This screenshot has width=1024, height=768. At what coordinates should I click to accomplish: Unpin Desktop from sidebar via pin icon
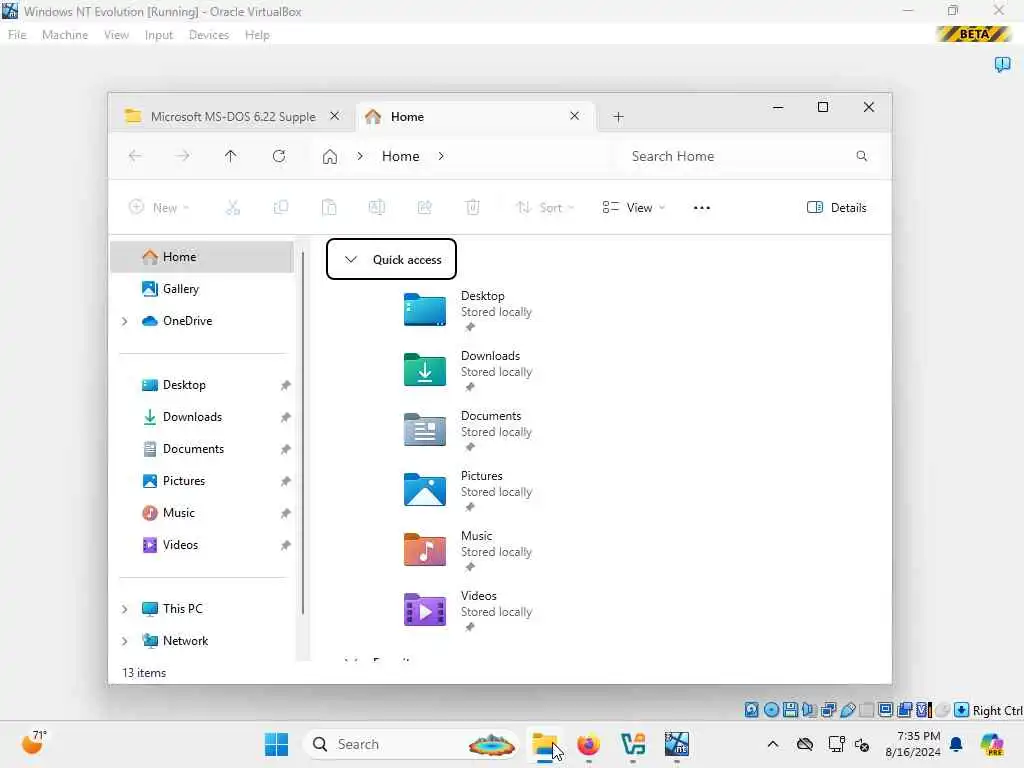[285, 385]
